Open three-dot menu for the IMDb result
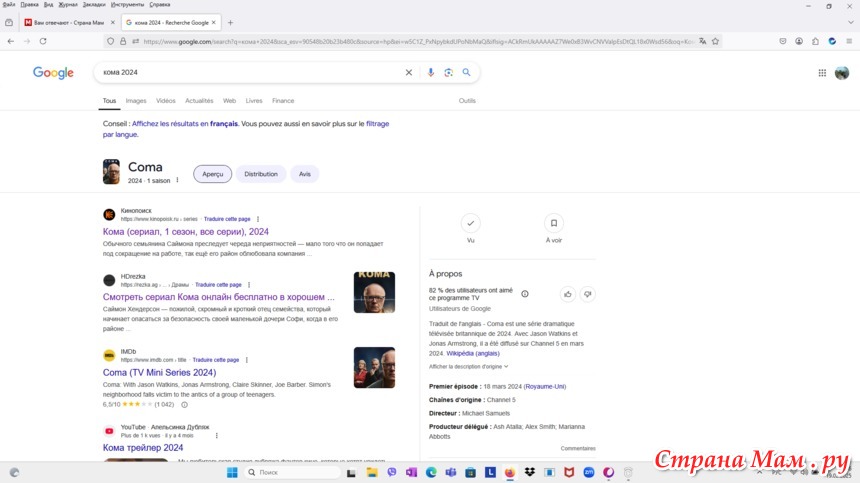This screenshot has height=483, width=860. (247, 360)
